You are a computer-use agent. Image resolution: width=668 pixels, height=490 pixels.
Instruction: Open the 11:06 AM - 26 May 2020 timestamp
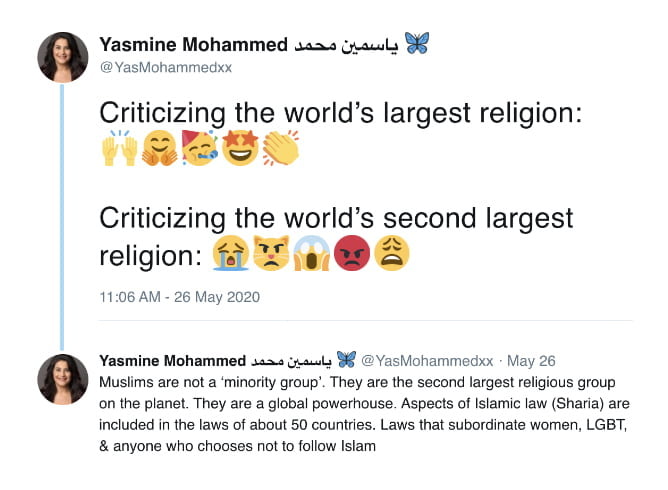coord(180,297)
